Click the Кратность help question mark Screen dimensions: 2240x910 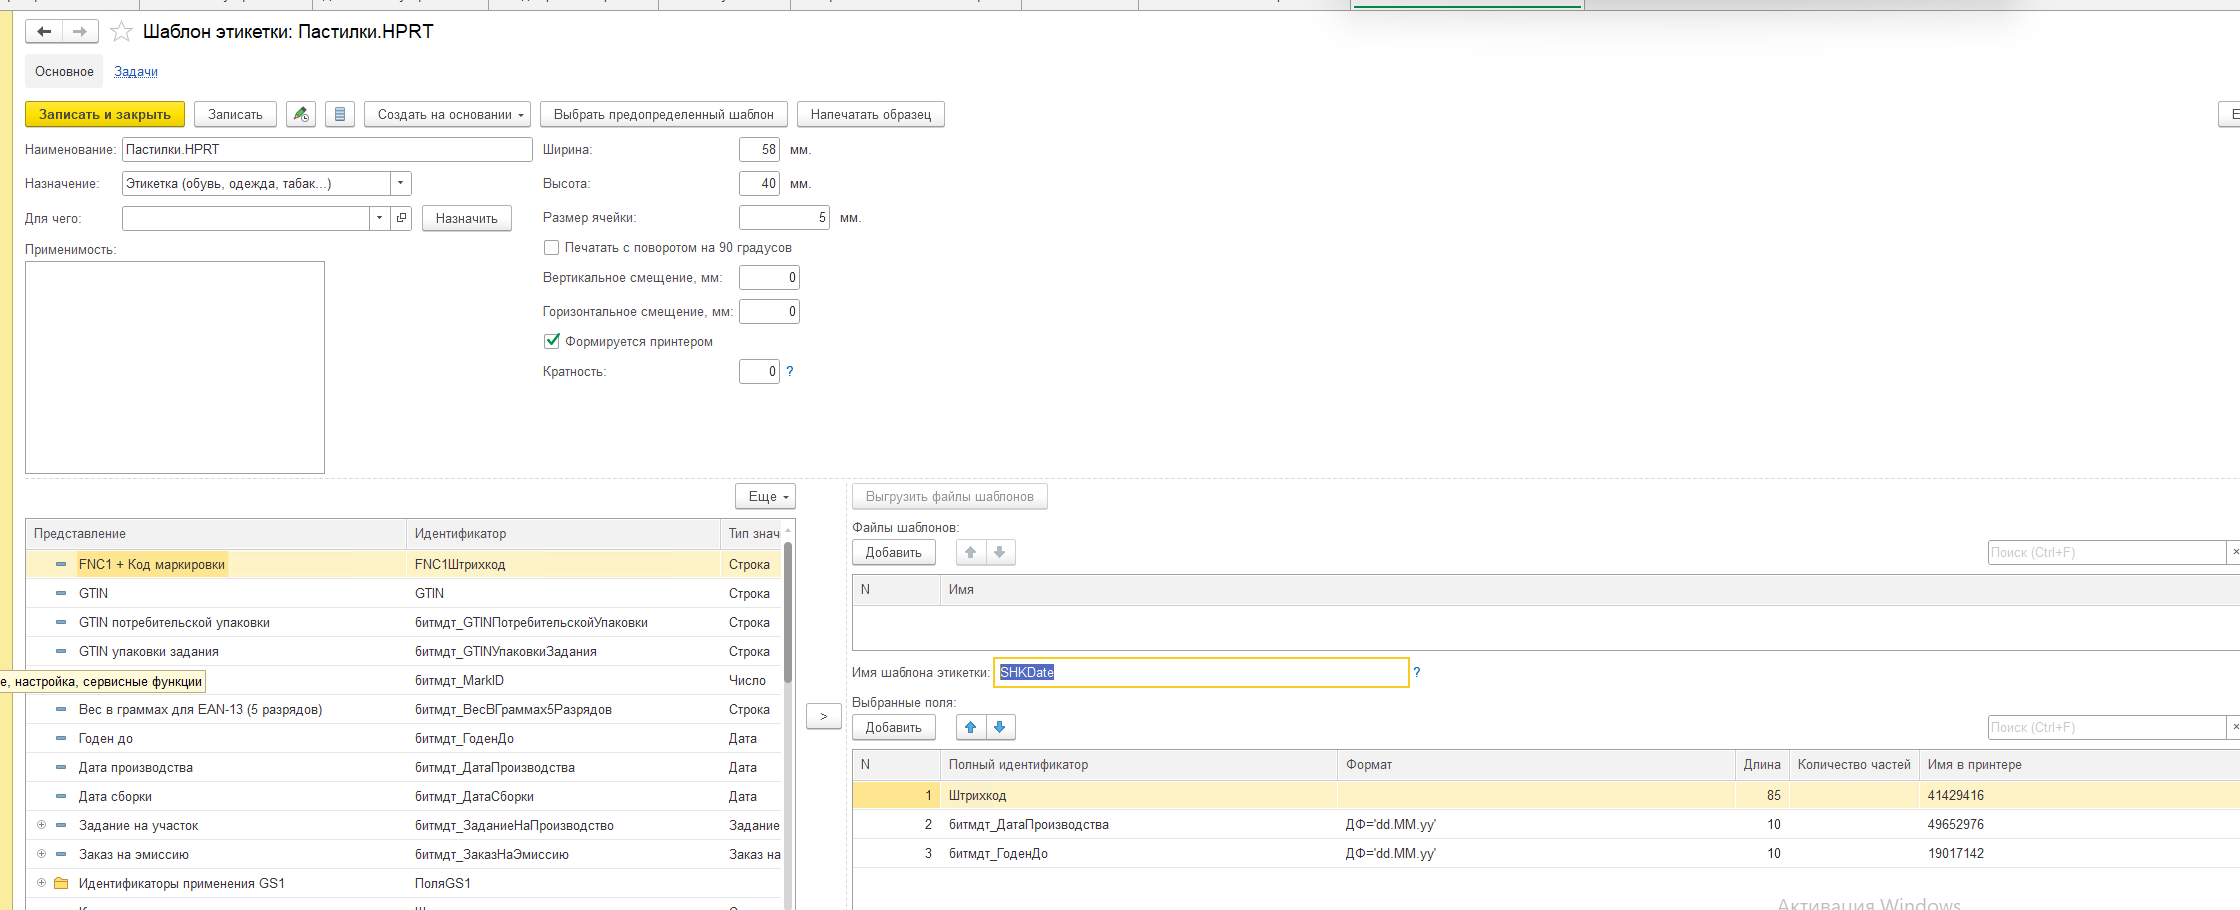790,371
